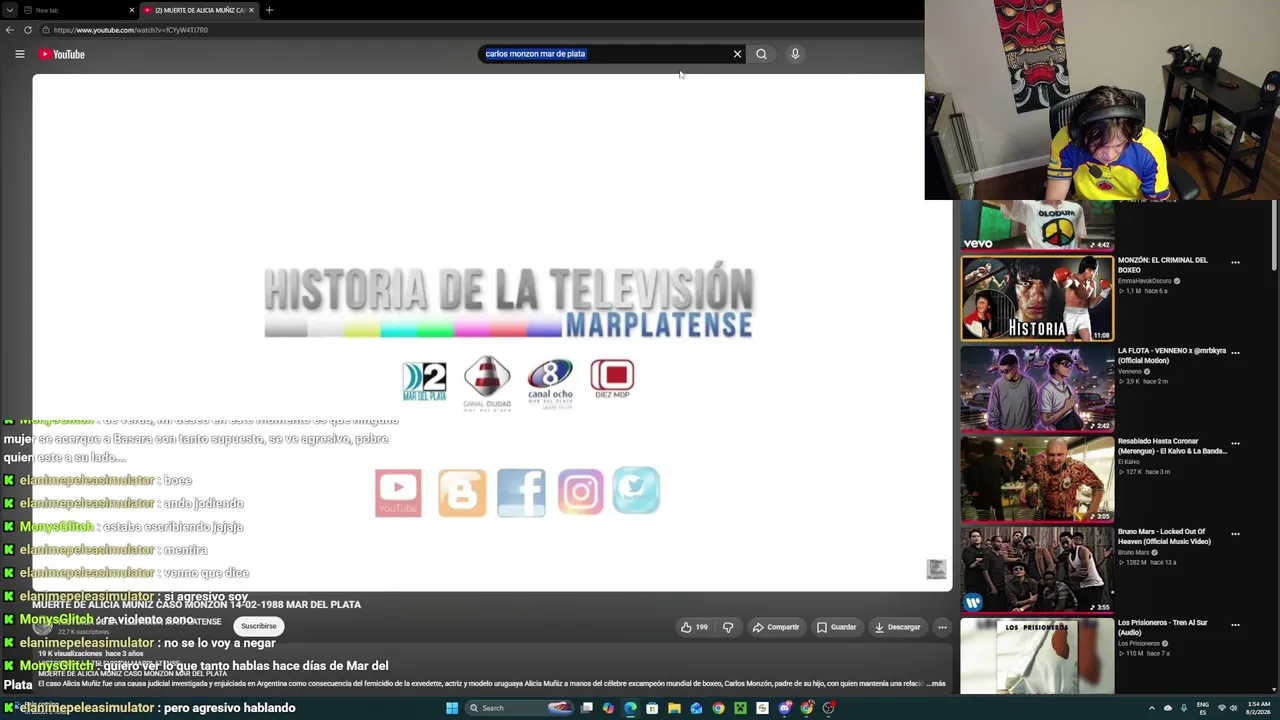Open the Copilot icon in the taskbar
Image resolution: width=1280 pixels, height=720 pixels.
pyautogui.click(x=608, y=708)
